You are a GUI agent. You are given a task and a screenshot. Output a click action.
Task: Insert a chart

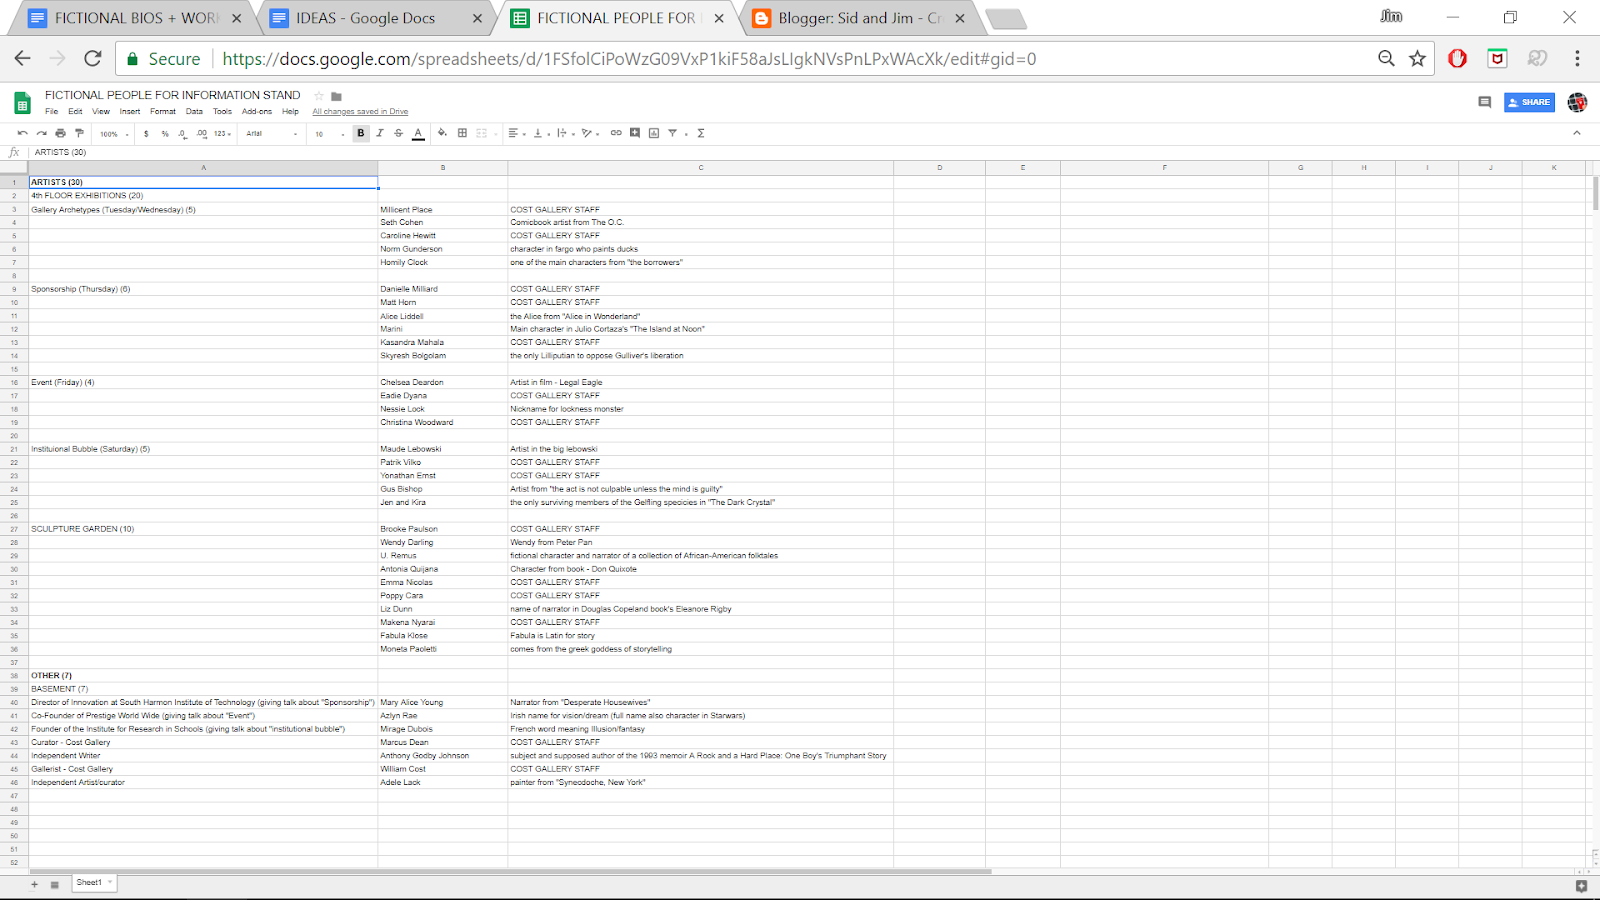click(654, 133)
